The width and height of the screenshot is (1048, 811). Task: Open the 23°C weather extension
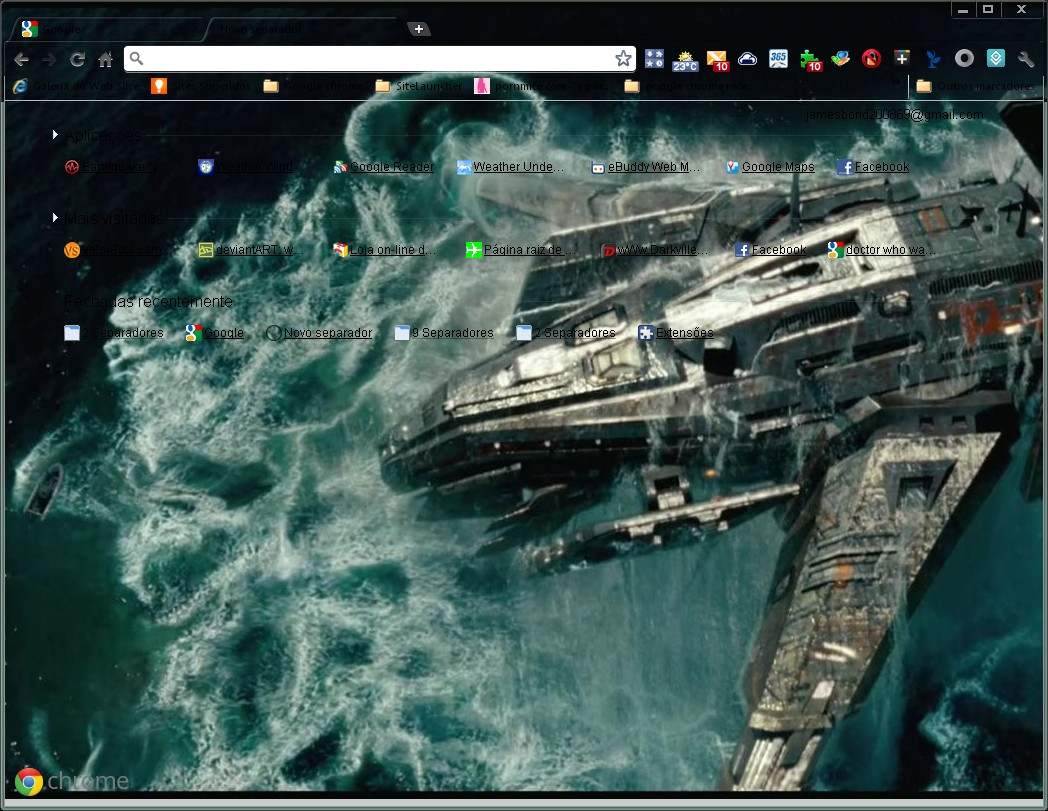685,60
